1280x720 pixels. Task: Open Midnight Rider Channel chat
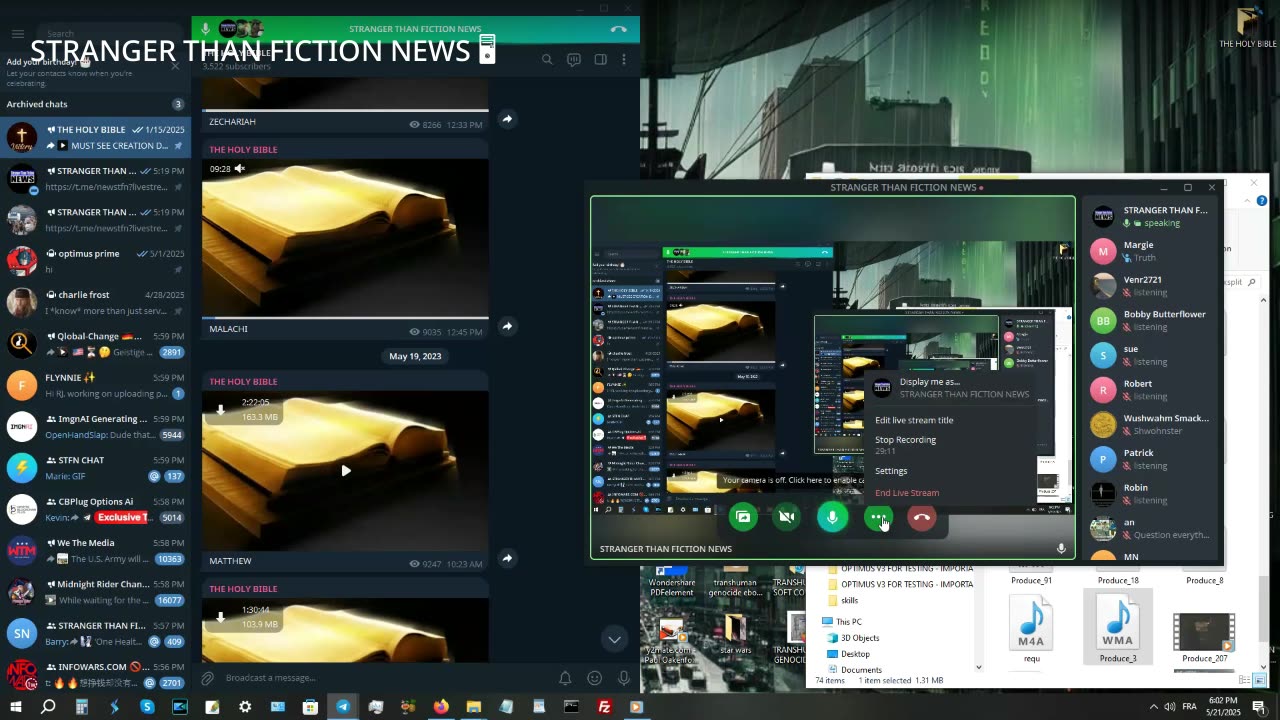point(95,592)
